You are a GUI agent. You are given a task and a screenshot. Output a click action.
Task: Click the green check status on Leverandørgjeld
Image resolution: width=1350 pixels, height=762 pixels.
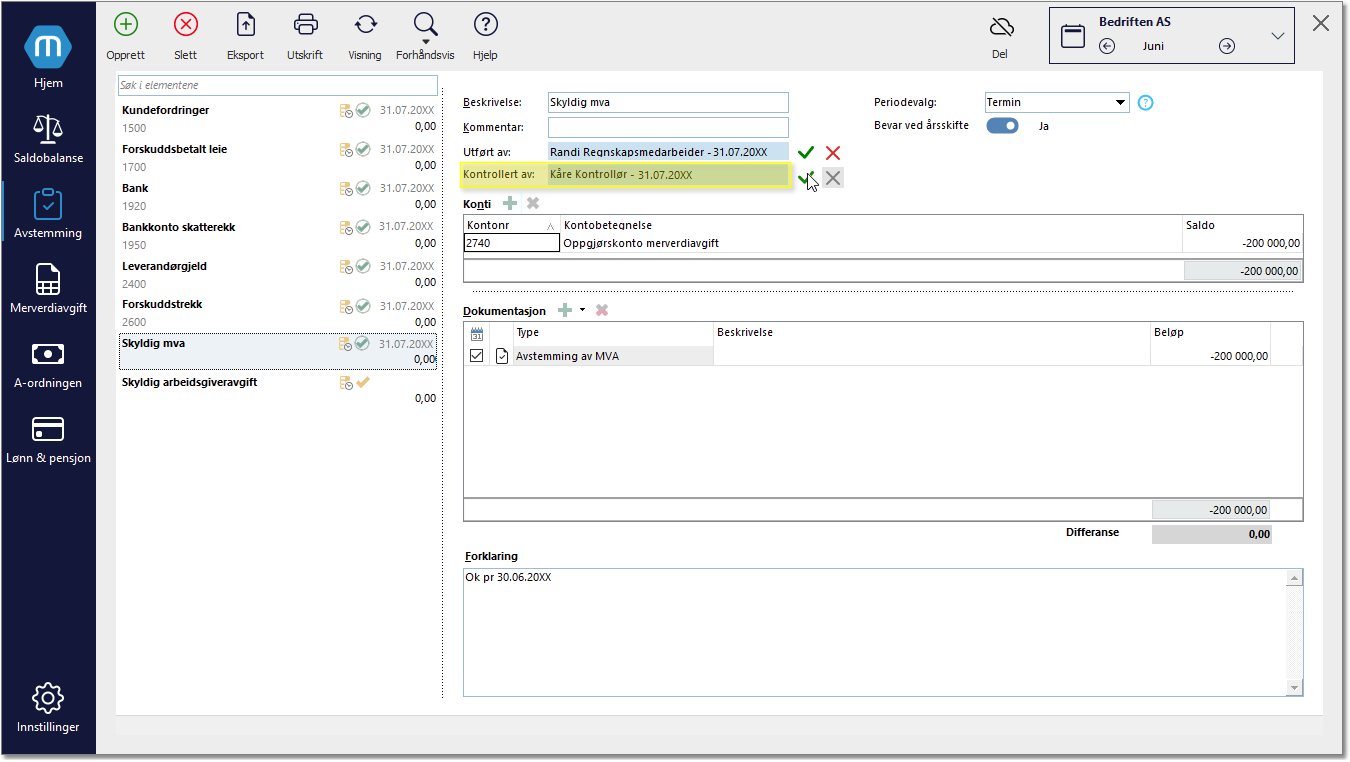[x=363, y=266]
